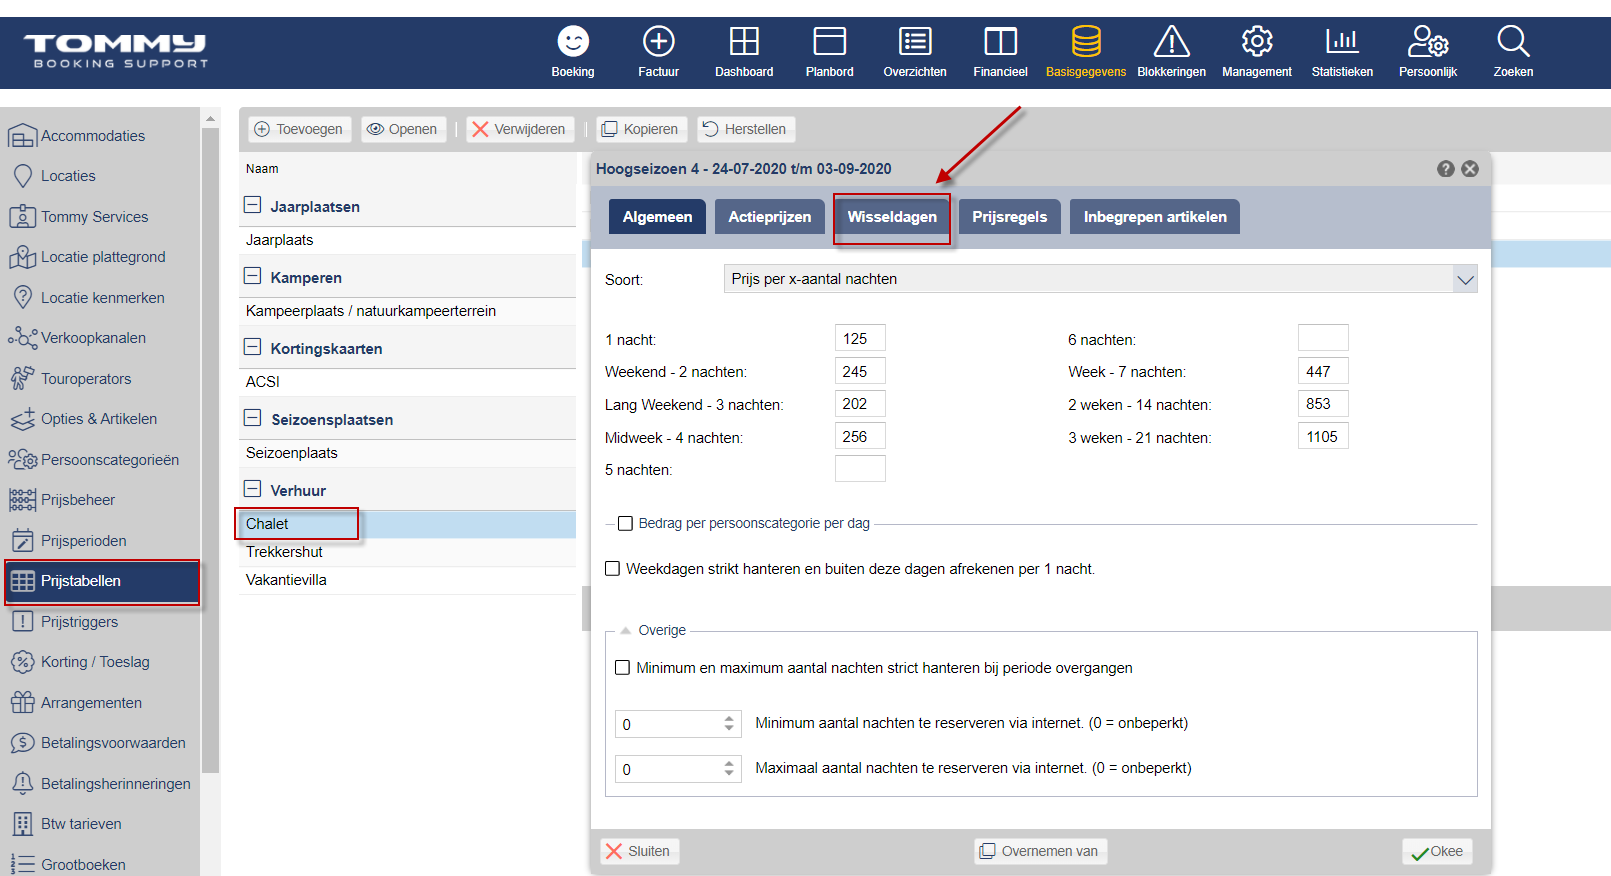Screen dimensions: 1611x876
Task: Adjust the Maximaal aantal nachten stepper
Action: tap(729, 768)
